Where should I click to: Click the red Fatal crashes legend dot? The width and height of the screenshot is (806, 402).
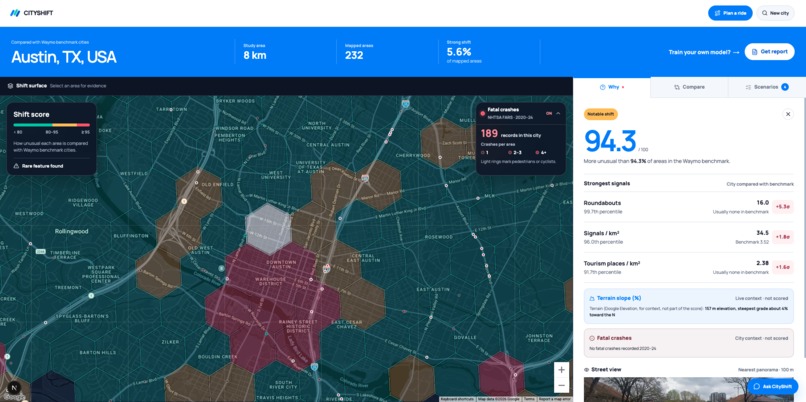click(x=483, y=113)
